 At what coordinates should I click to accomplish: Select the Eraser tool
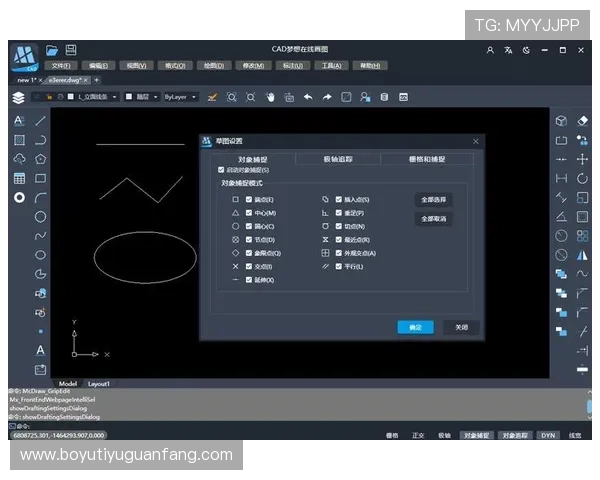pos(582,121)
